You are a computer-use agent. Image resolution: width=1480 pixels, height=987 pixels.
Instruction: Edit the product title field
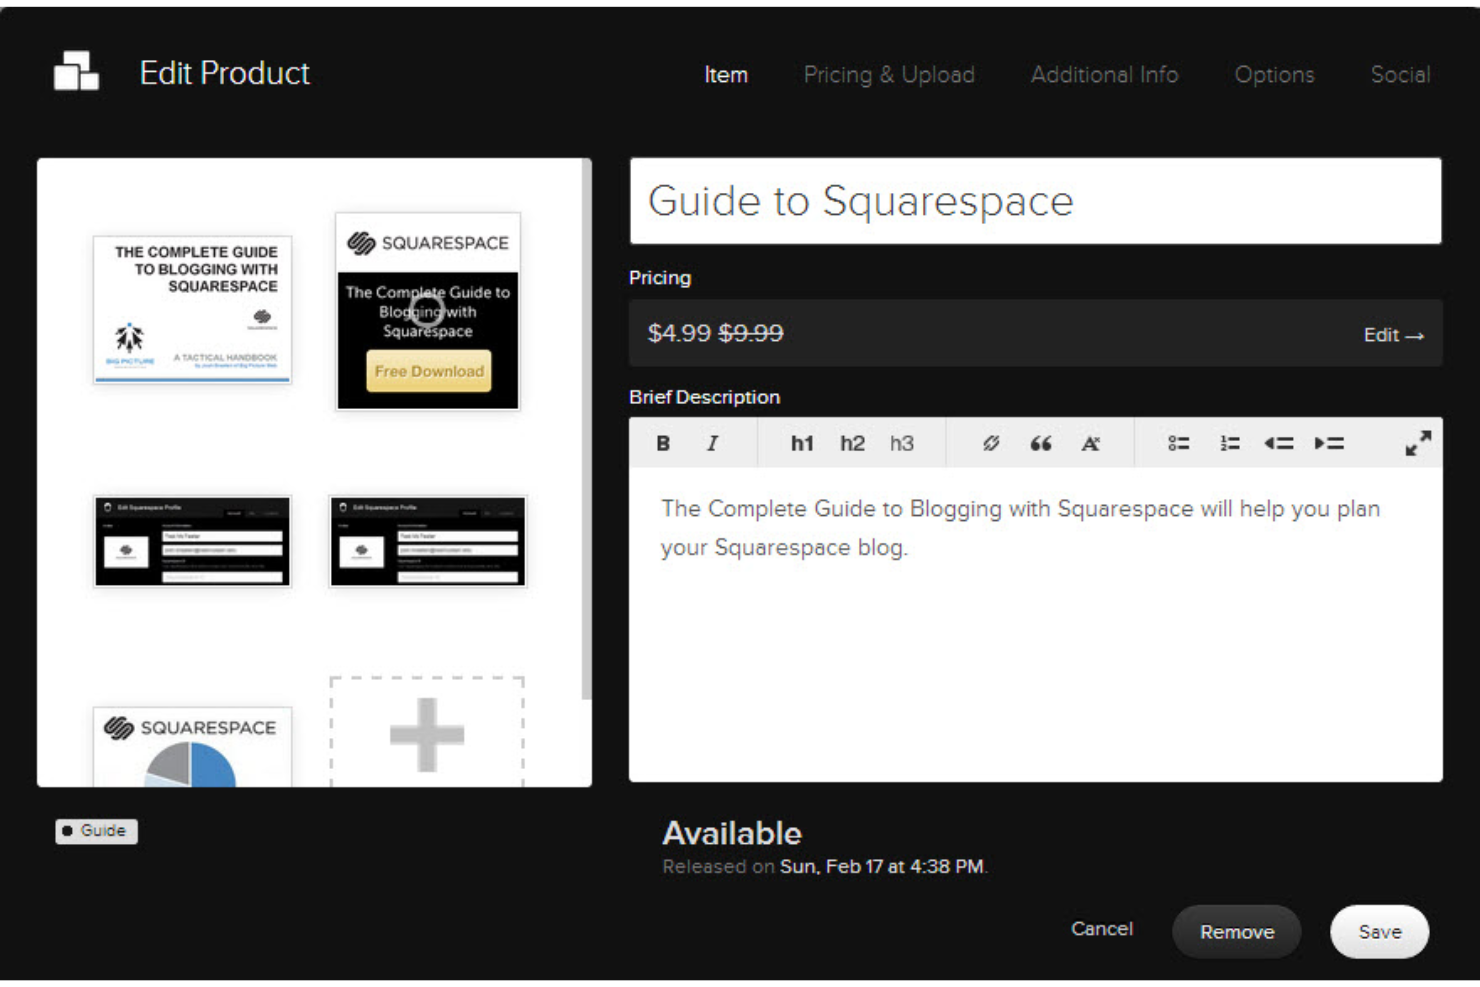point(1035,201)
